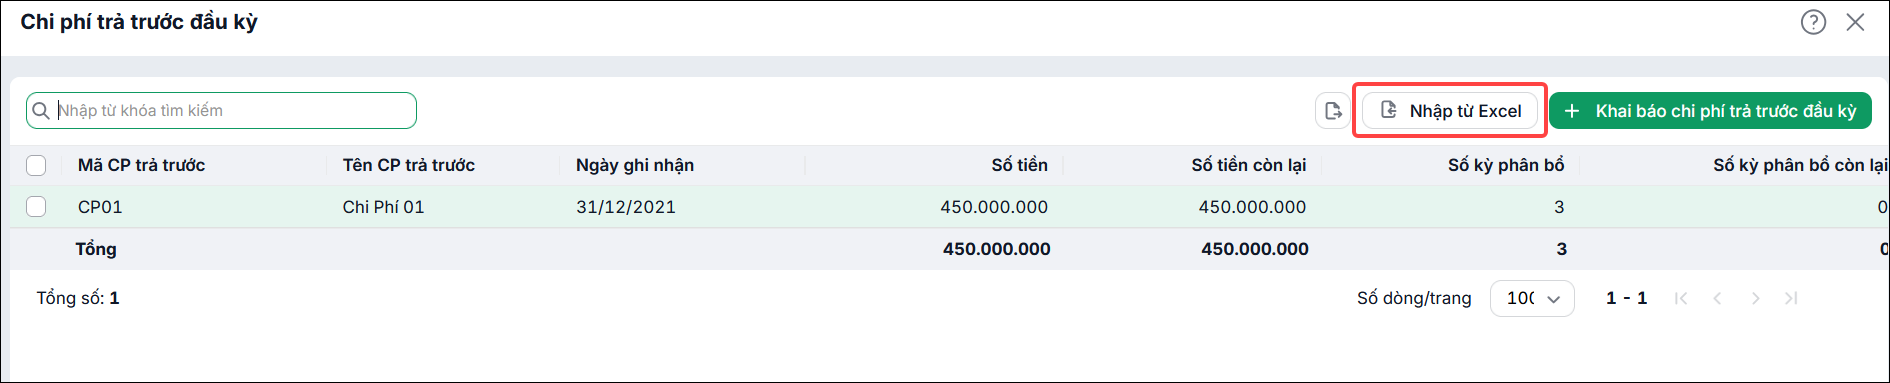Click the Nhập từ Excel button

(x=1450, y=111)
